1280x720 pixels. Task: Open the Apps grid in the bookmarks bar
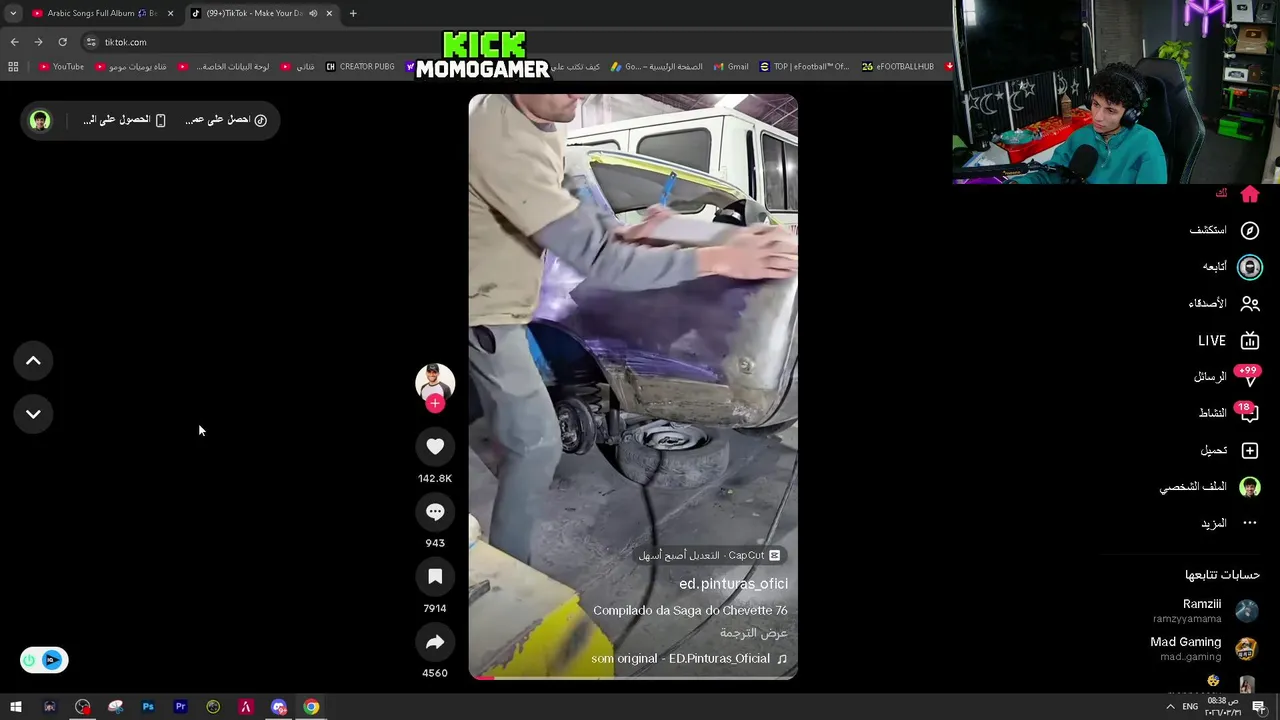point(13,67)
